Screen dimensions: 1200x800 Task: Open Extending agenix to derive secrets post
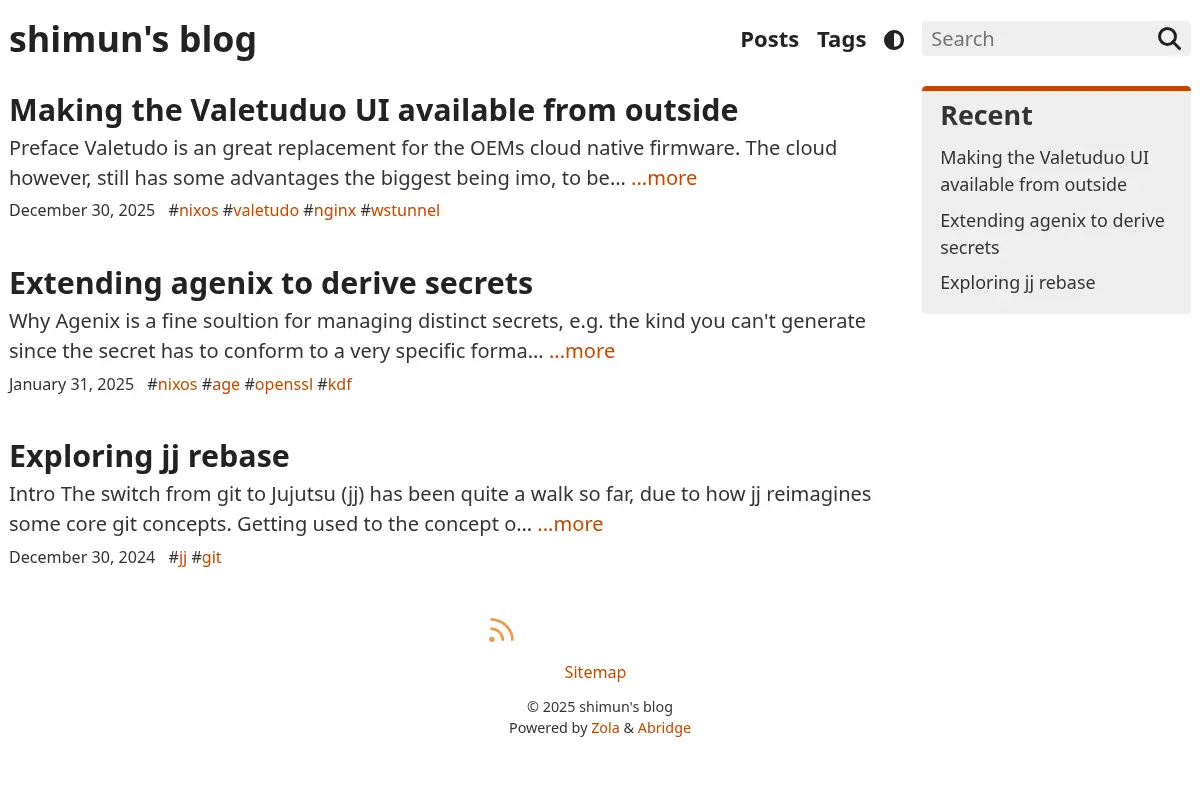coord(271,283)
